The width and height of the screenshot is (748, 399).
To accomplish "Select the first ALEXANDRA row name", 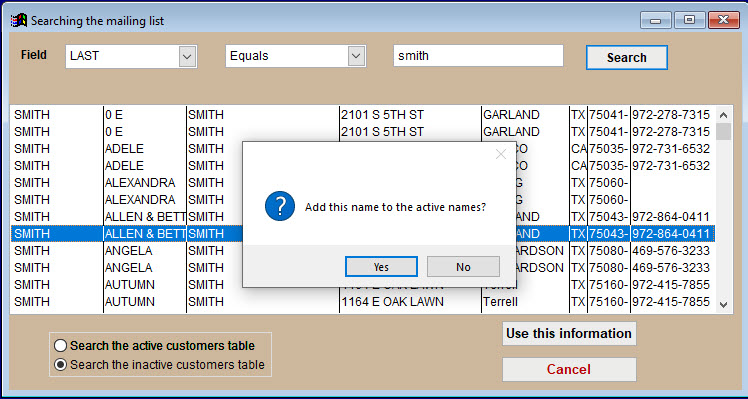I will click(140, 183).
